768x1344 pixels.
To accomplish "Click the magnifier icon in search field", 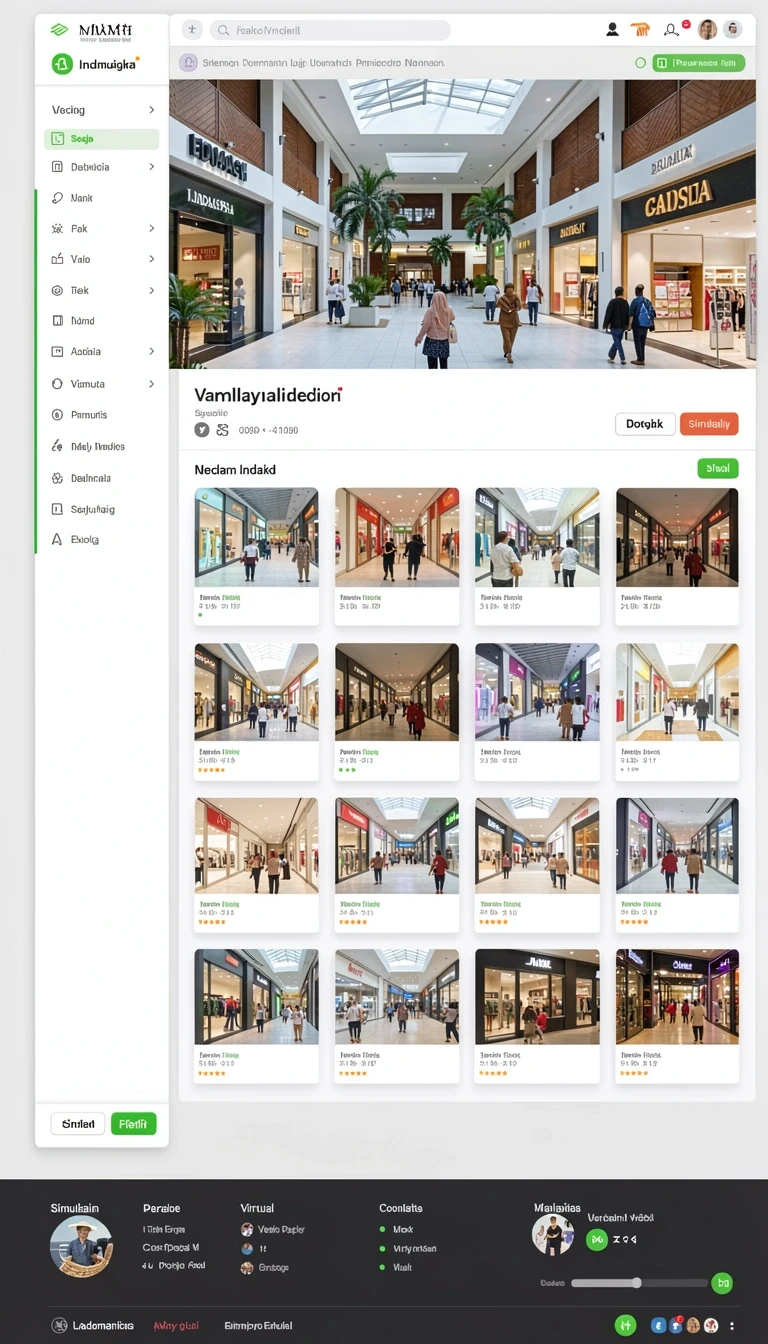I will [223, 31].
